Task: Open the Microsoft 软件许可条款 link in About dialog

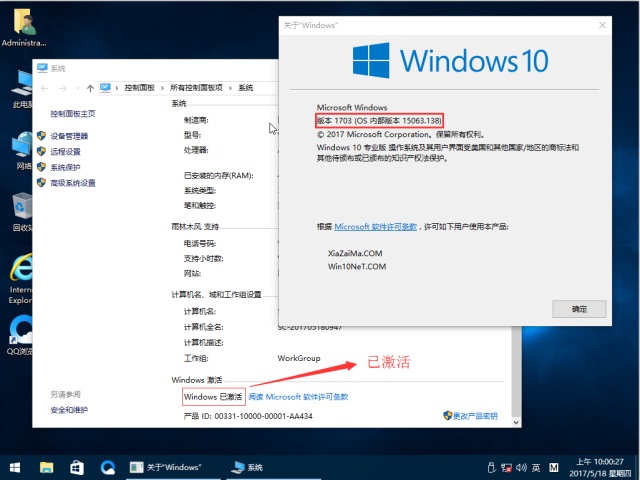Action: [375, 227]
